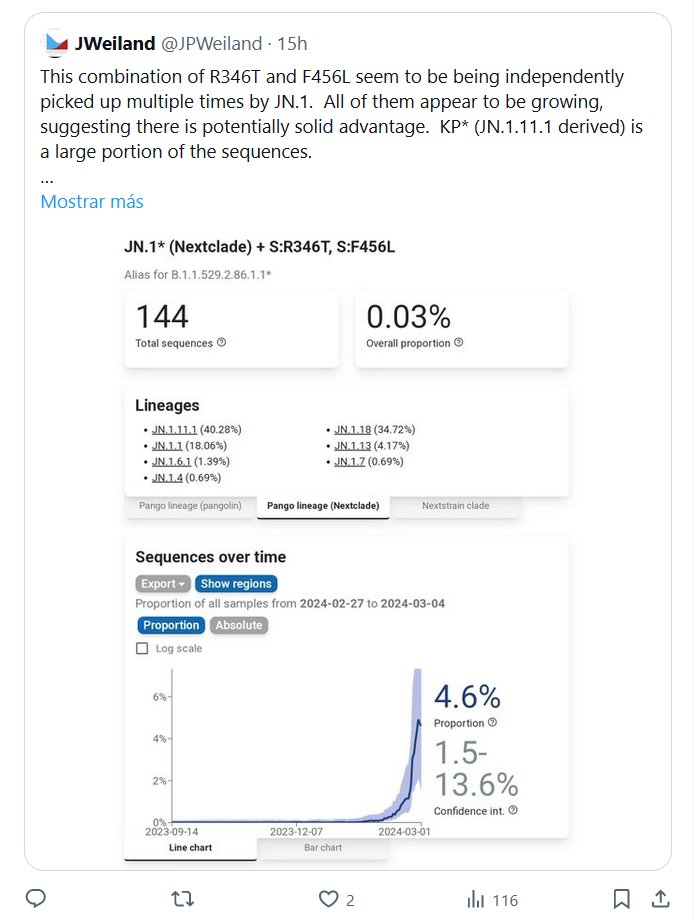Enable the Log scale checkbox
This screenshot has height=920, width=696.
point(142,649)
